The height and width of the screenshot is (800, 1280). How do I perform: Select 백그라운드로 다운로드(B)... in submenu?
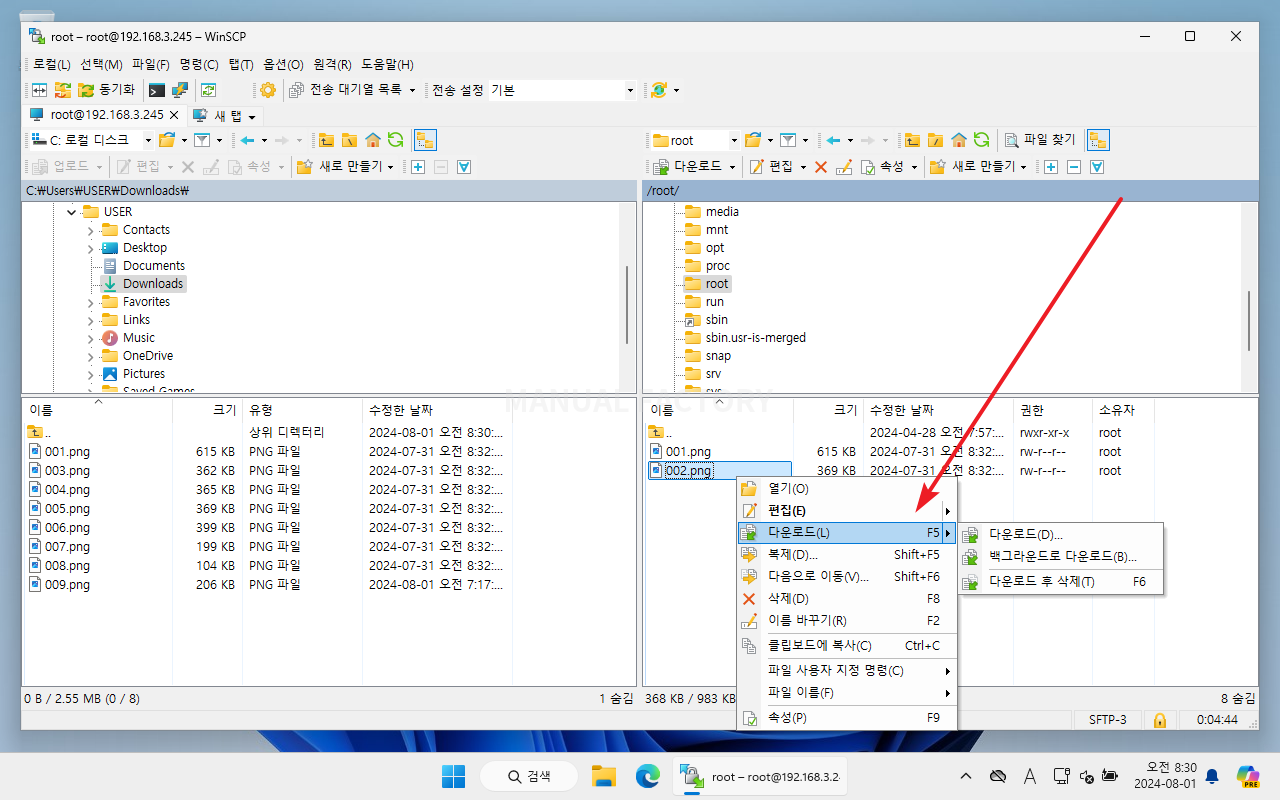1061,557
